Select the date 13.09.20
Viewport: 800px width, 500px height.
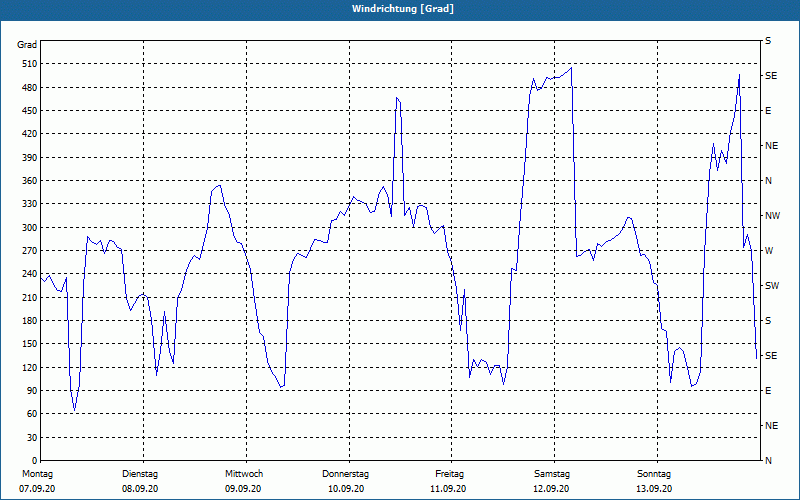coord(654,489)
